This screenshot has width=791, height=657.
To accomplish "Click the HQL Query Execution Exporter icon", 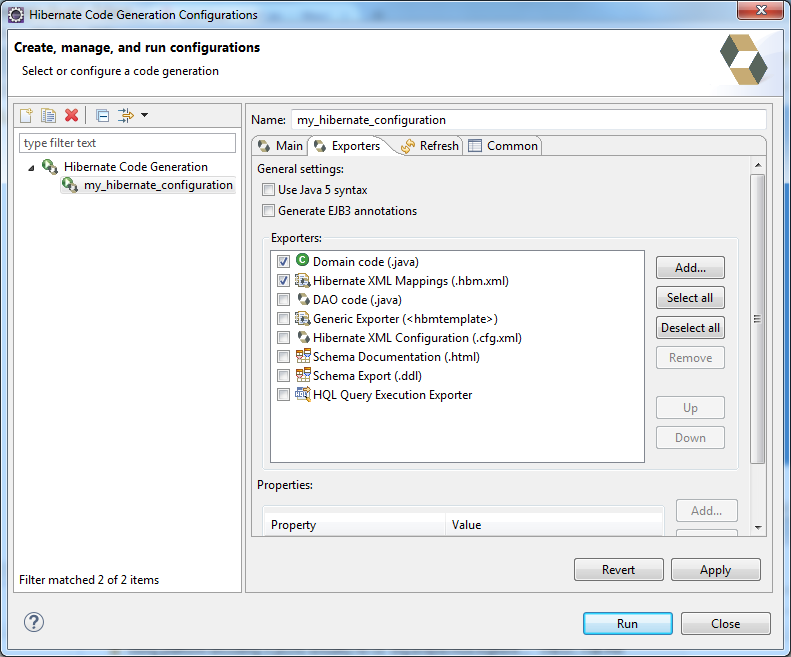I will pyautogui.click(x=303, y=394).
